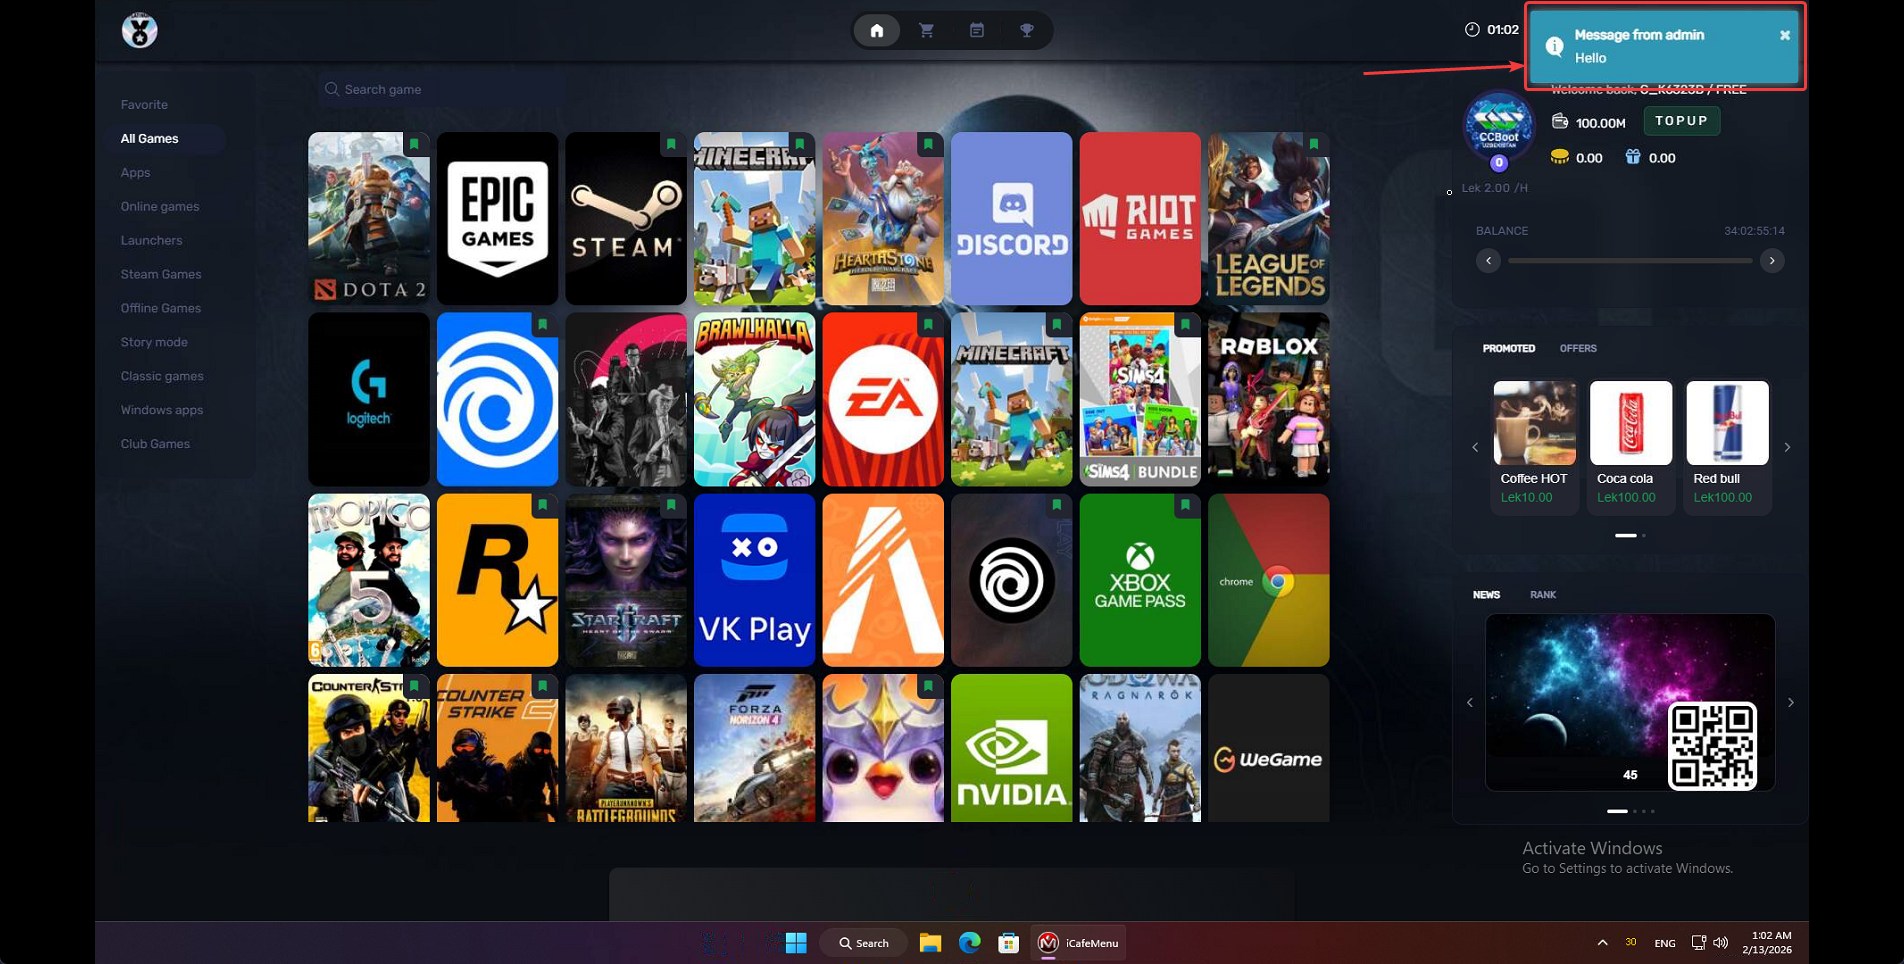1904x964 pixels.
Task: Open the shop cart icon in top navigation
Action: 926,30
